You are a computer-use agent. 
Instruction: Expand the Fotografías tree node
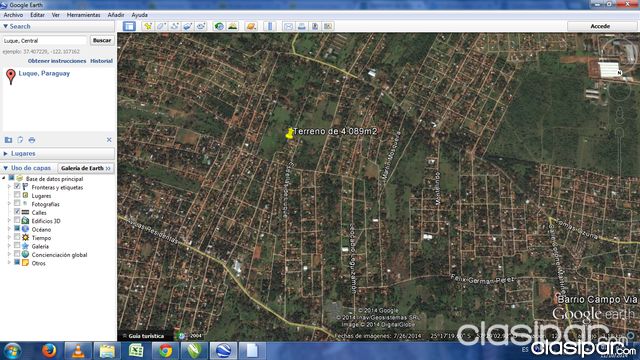point(9,204)
